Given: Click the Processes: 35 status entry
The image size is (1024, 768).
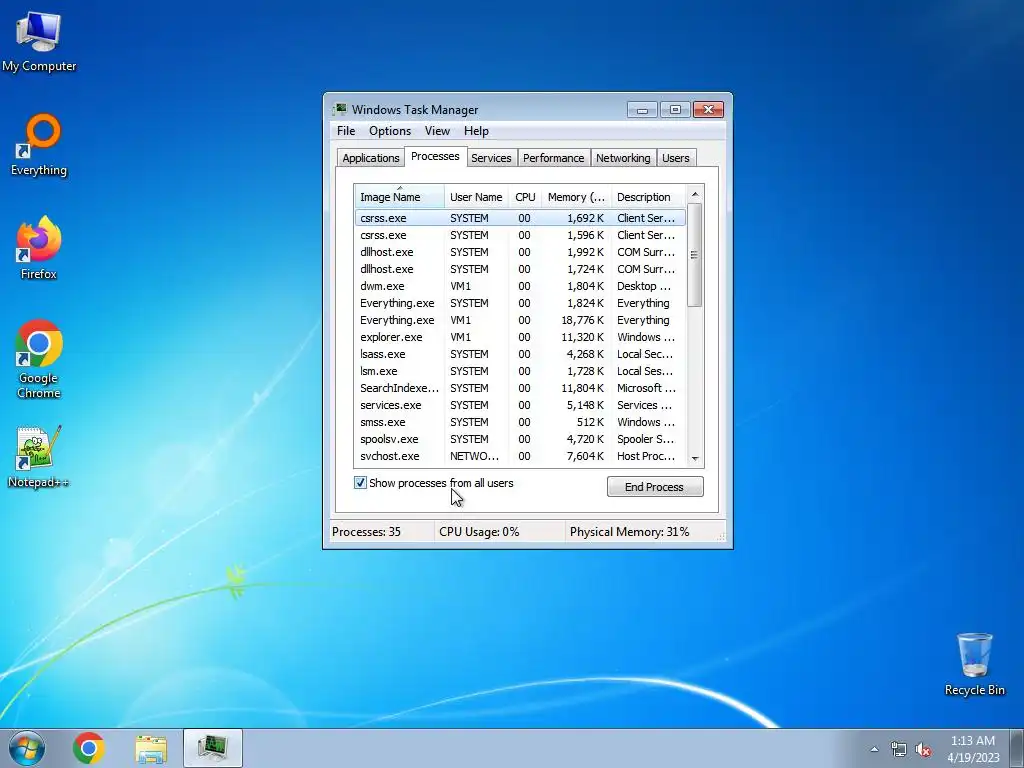Looking at the screenshot, I should pos(381,532).
